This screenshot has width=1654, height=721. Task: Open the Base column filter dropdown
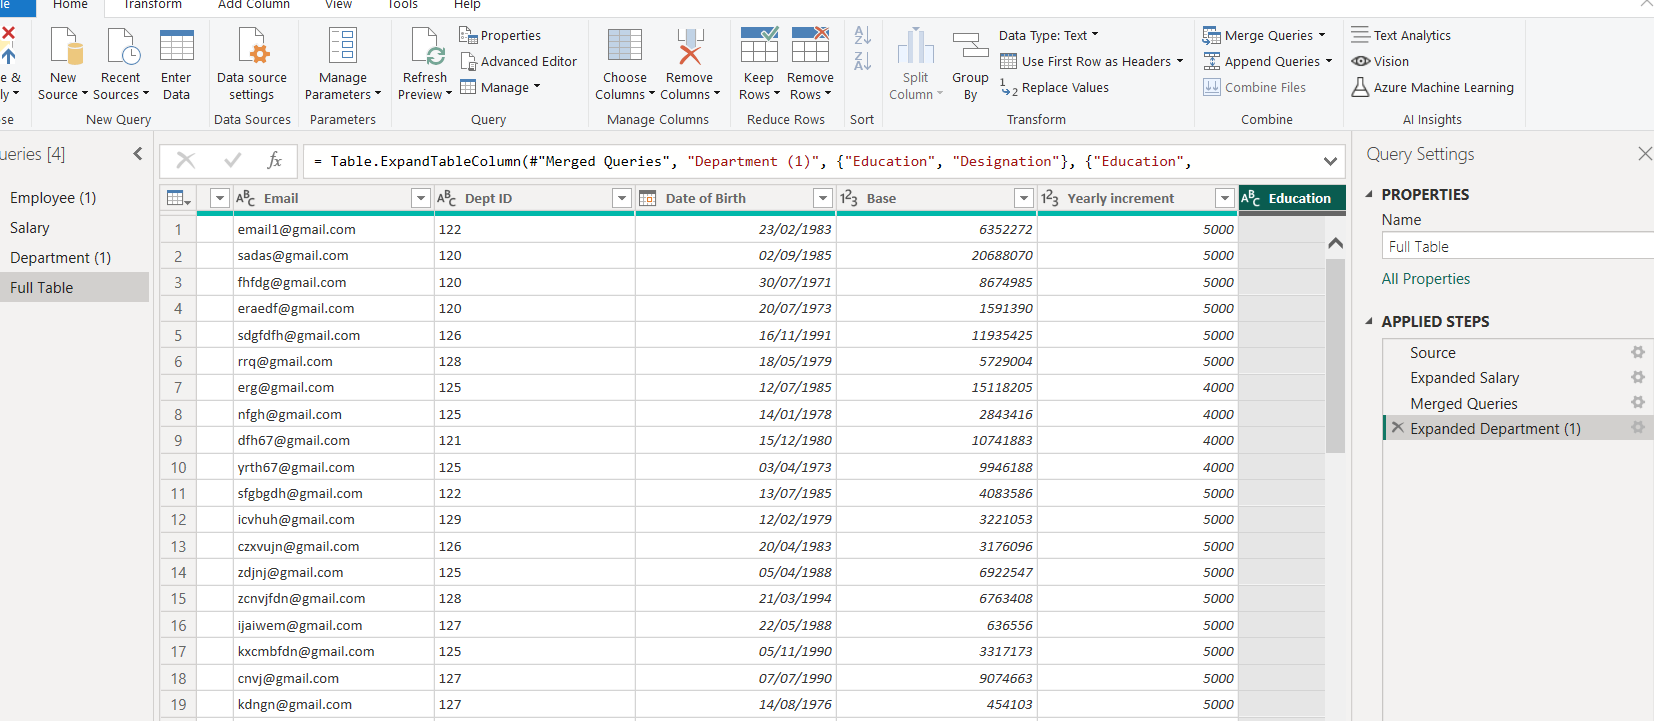(1024, 198)
